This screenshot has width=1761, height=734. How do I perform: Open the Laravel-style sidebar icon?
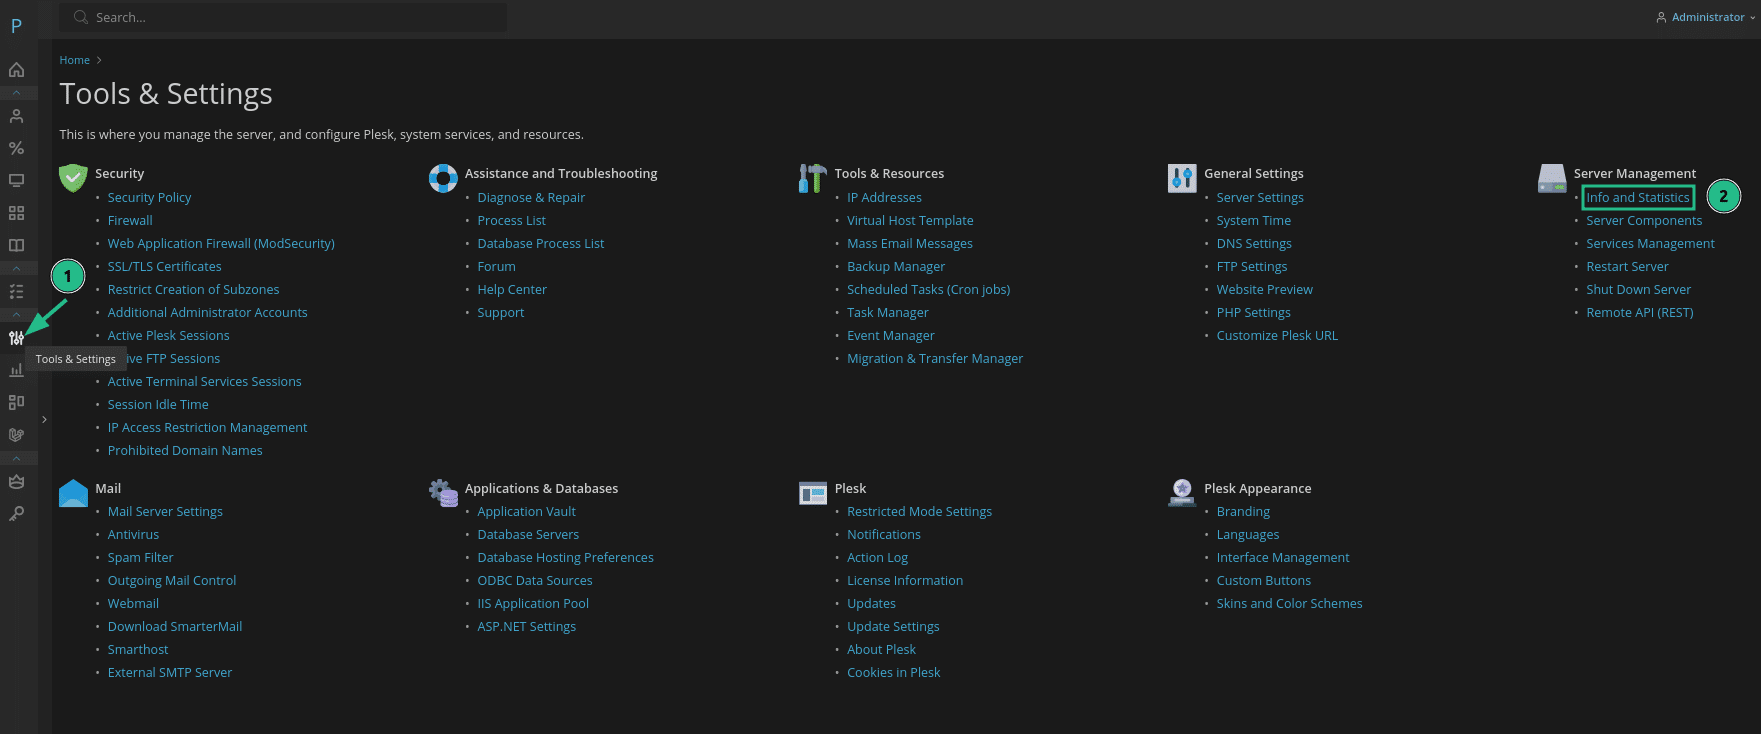[16, 435]
